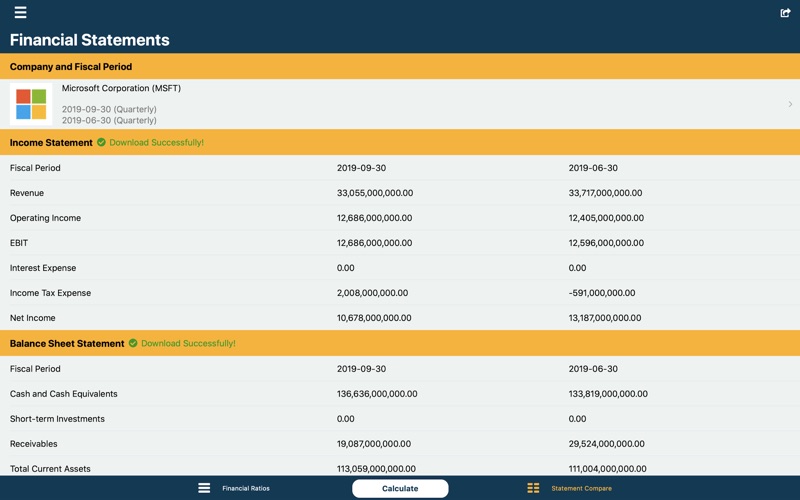Tap the share icon at top right
The width and height of the screenshot is (800, 500).
tap(785, 13)
